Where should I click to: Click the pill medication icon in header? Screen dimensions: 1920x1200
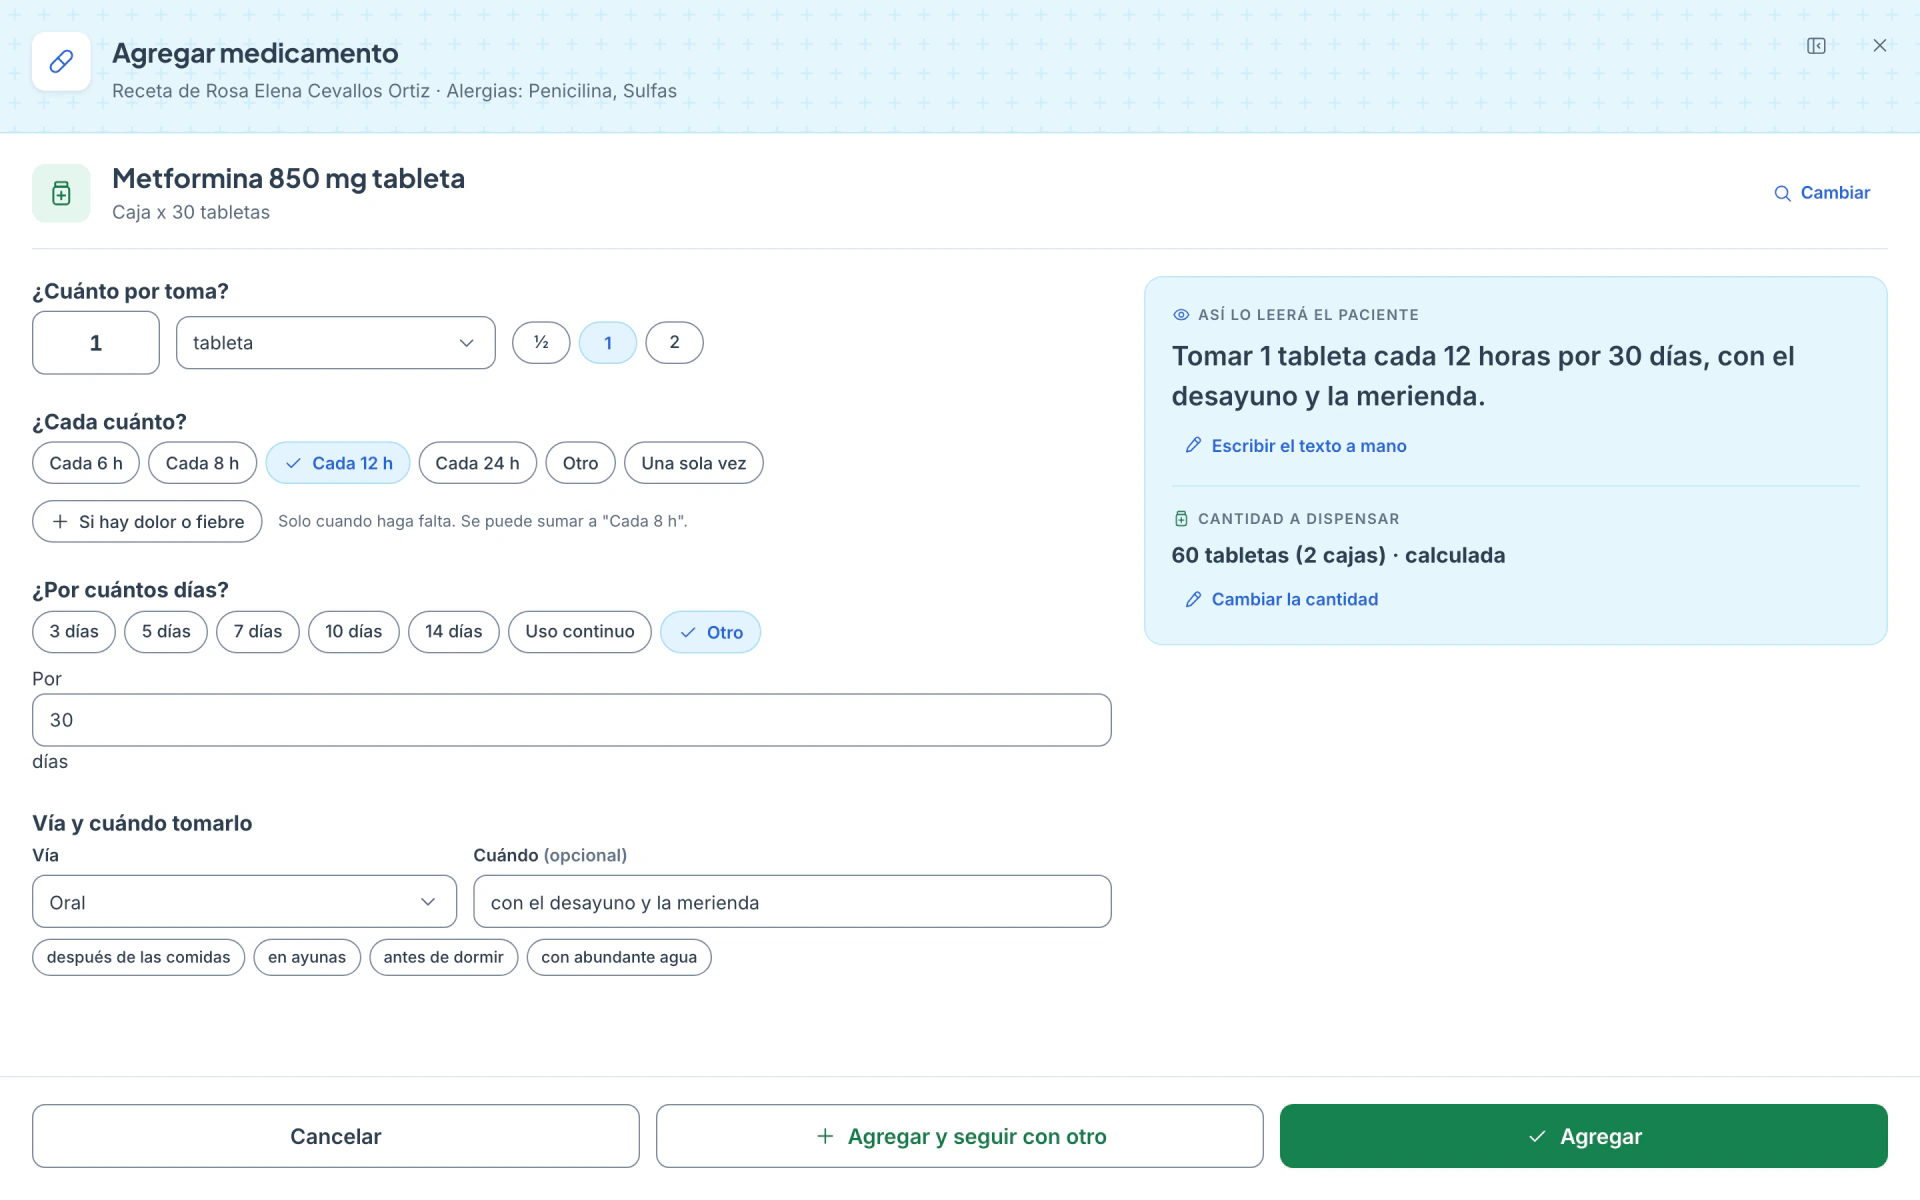coord(61,61)
